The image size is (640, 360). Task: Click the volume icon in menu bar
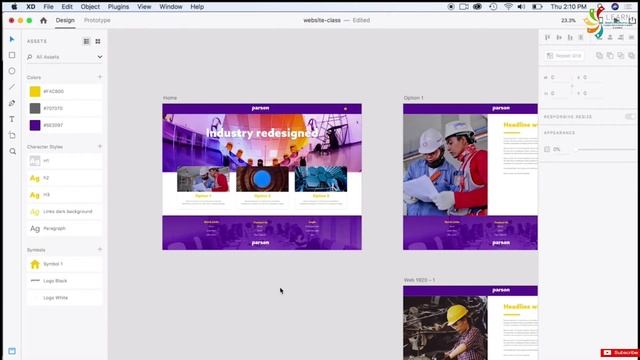coord(521,7)
